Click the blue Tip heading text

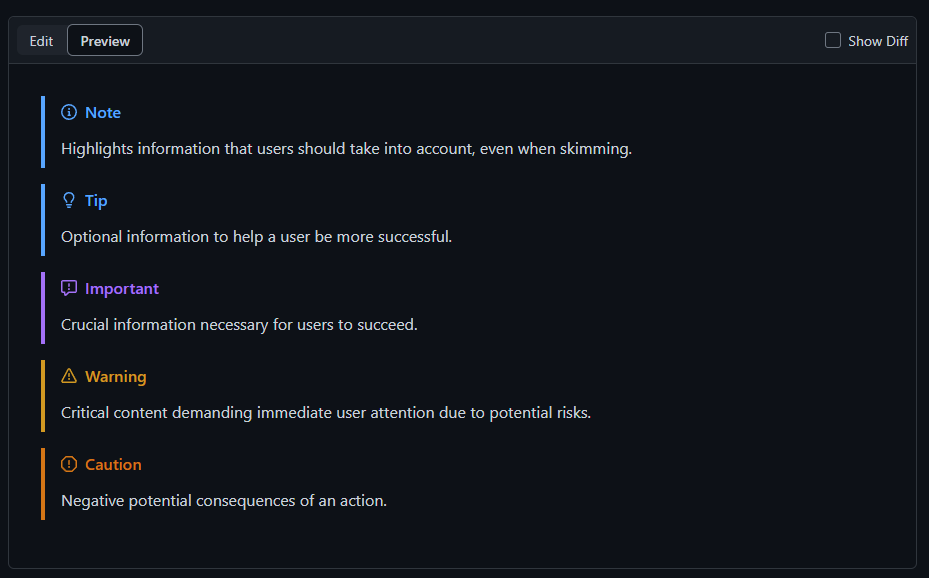point(96,201)
